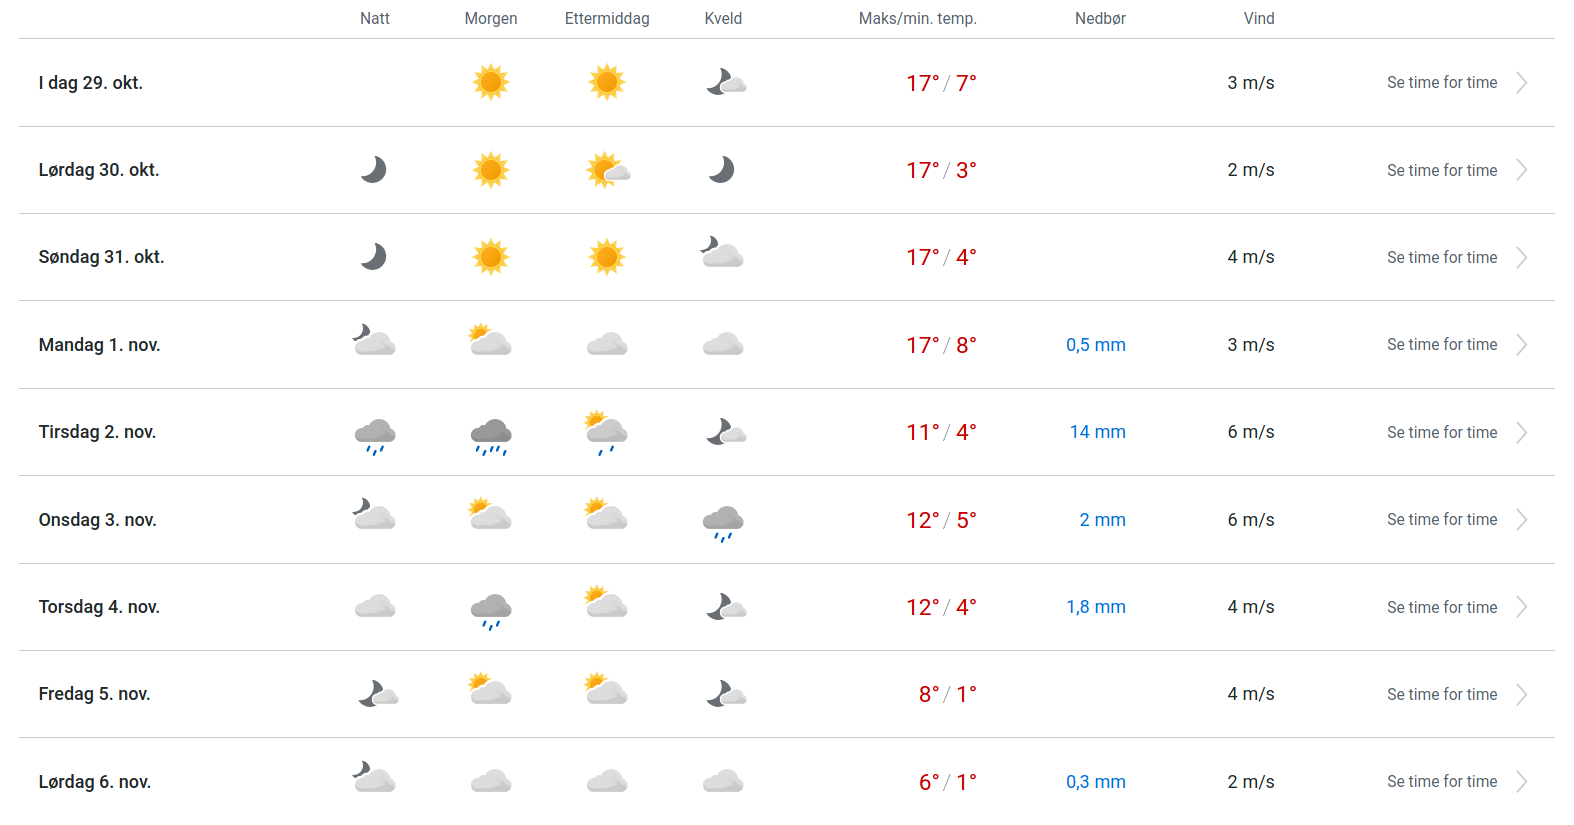Viewport: 1574px width, 825px height.
Task: Select the Onsdag 3. nov. row label
Action: (98, 520)
